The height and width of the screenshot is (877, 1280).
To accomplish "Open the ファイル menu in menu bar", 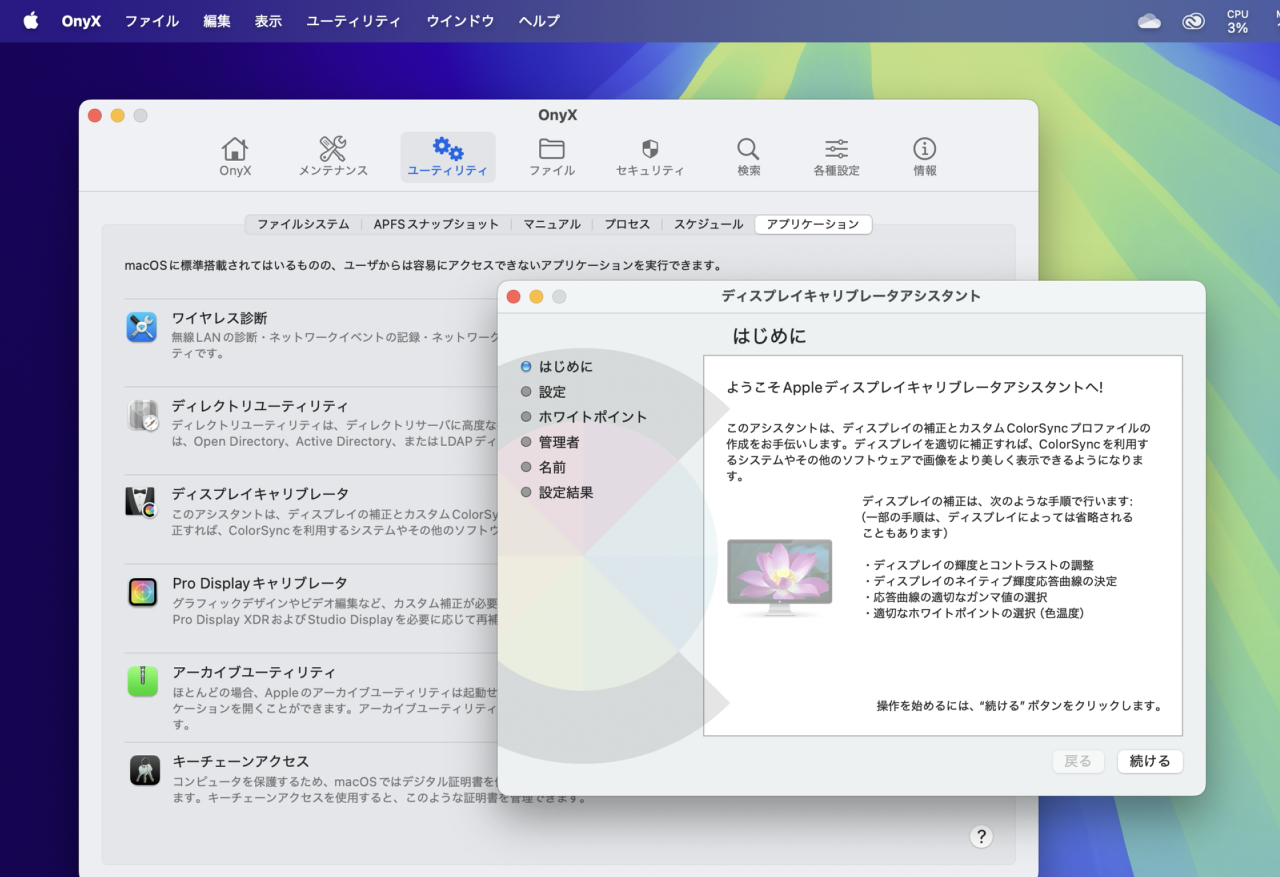I will (x=152, y=21).
